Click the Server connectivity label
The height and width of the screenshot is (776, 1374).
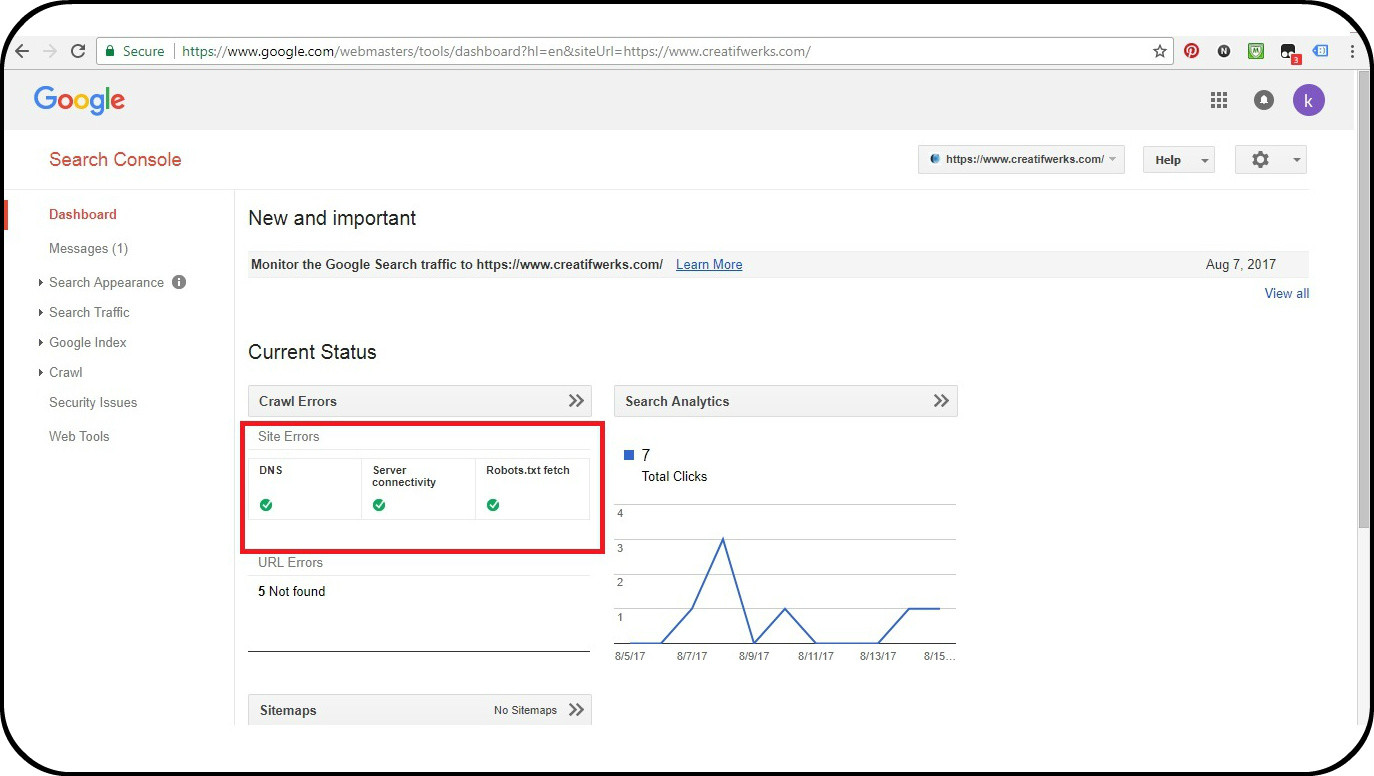pyautogui.click(x=404, y=476)
